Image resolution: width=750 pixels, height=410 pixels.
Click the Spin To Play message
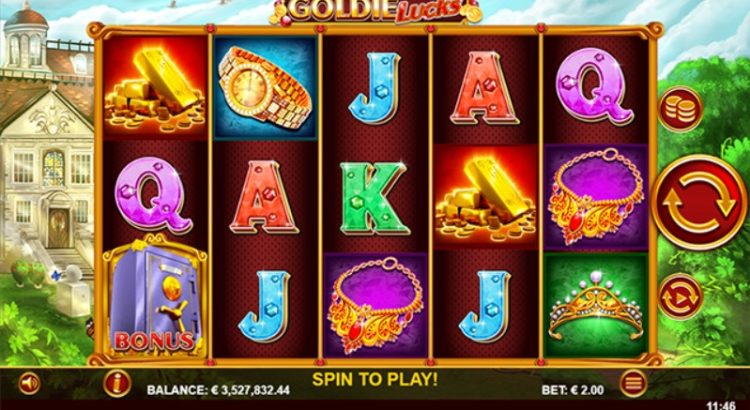coord(375,379)
